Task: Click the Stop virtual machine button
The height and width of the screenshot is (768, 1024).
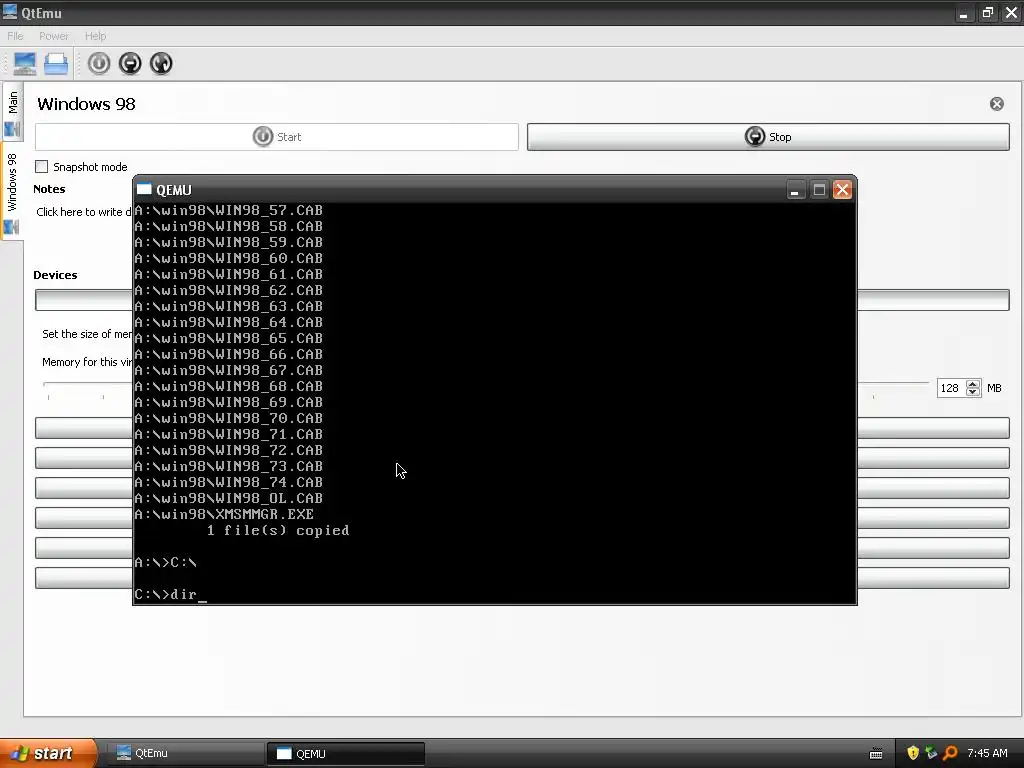Action: coord(768,137)
